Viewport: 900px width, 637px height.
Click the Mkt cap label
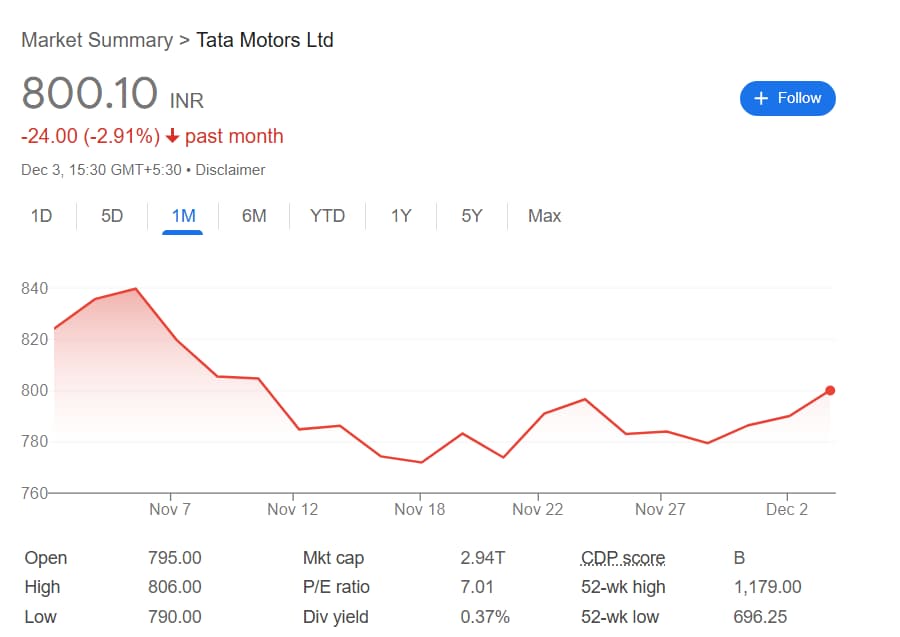pyautogui.click(x=333, y=558)
